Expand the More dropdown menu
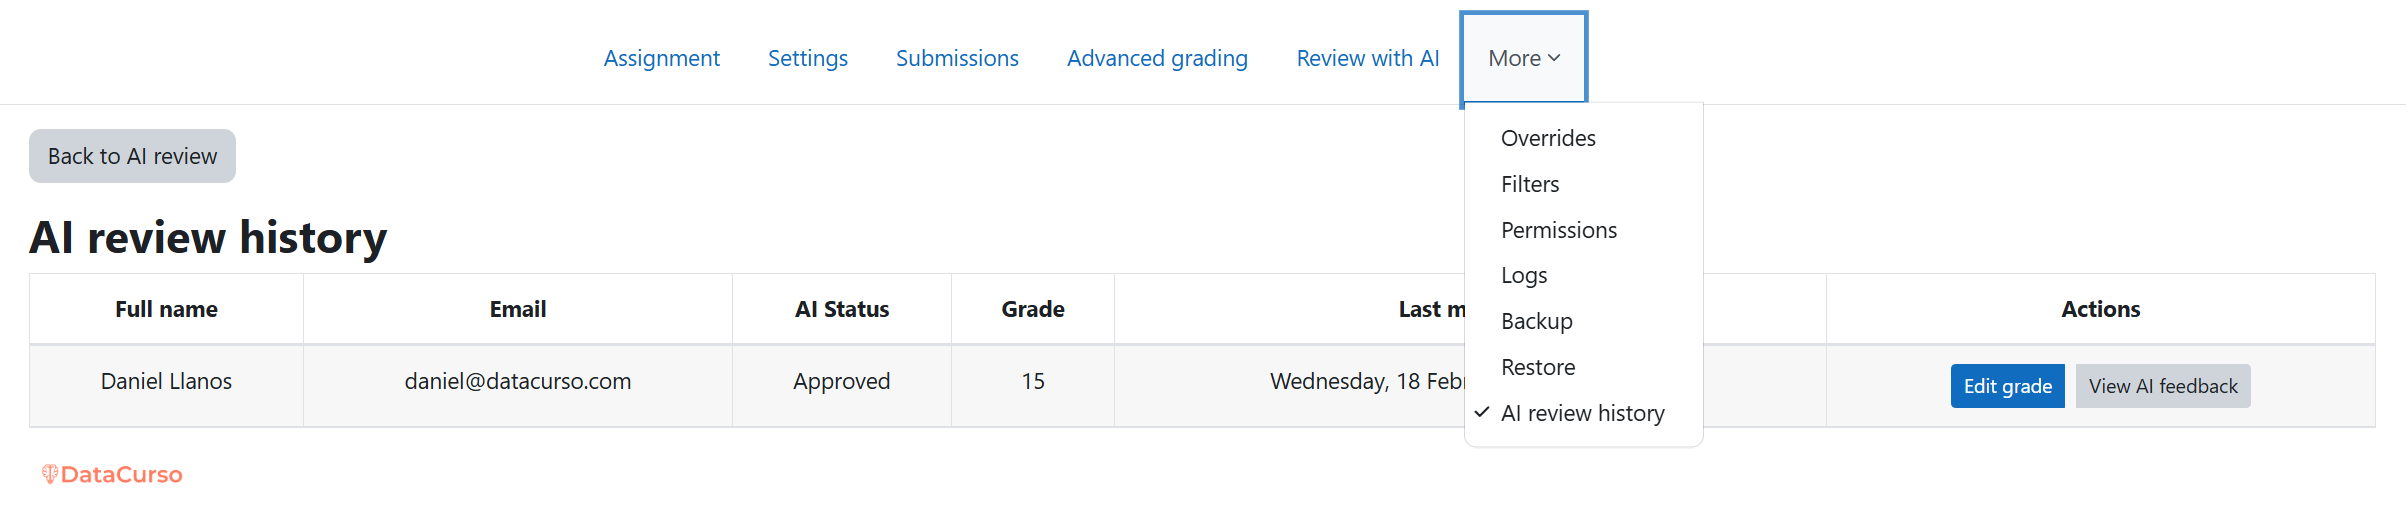 point(1523,58)
